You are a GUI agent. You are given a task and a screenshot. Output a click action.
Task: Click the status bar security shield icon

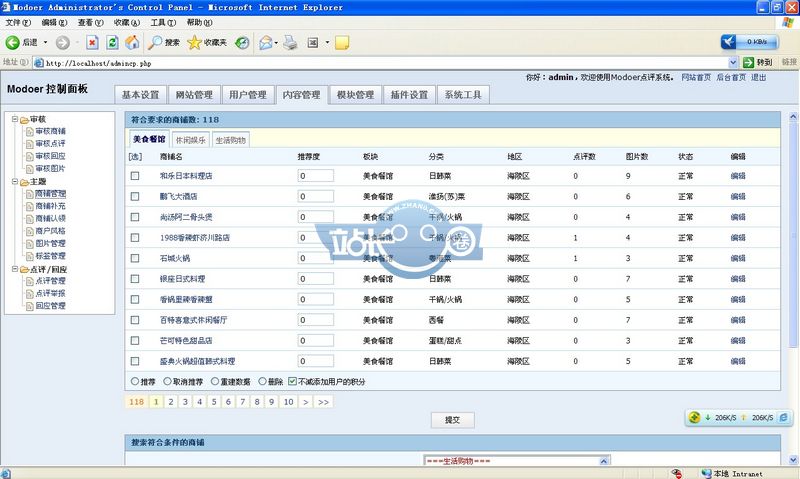pos(677,473)
